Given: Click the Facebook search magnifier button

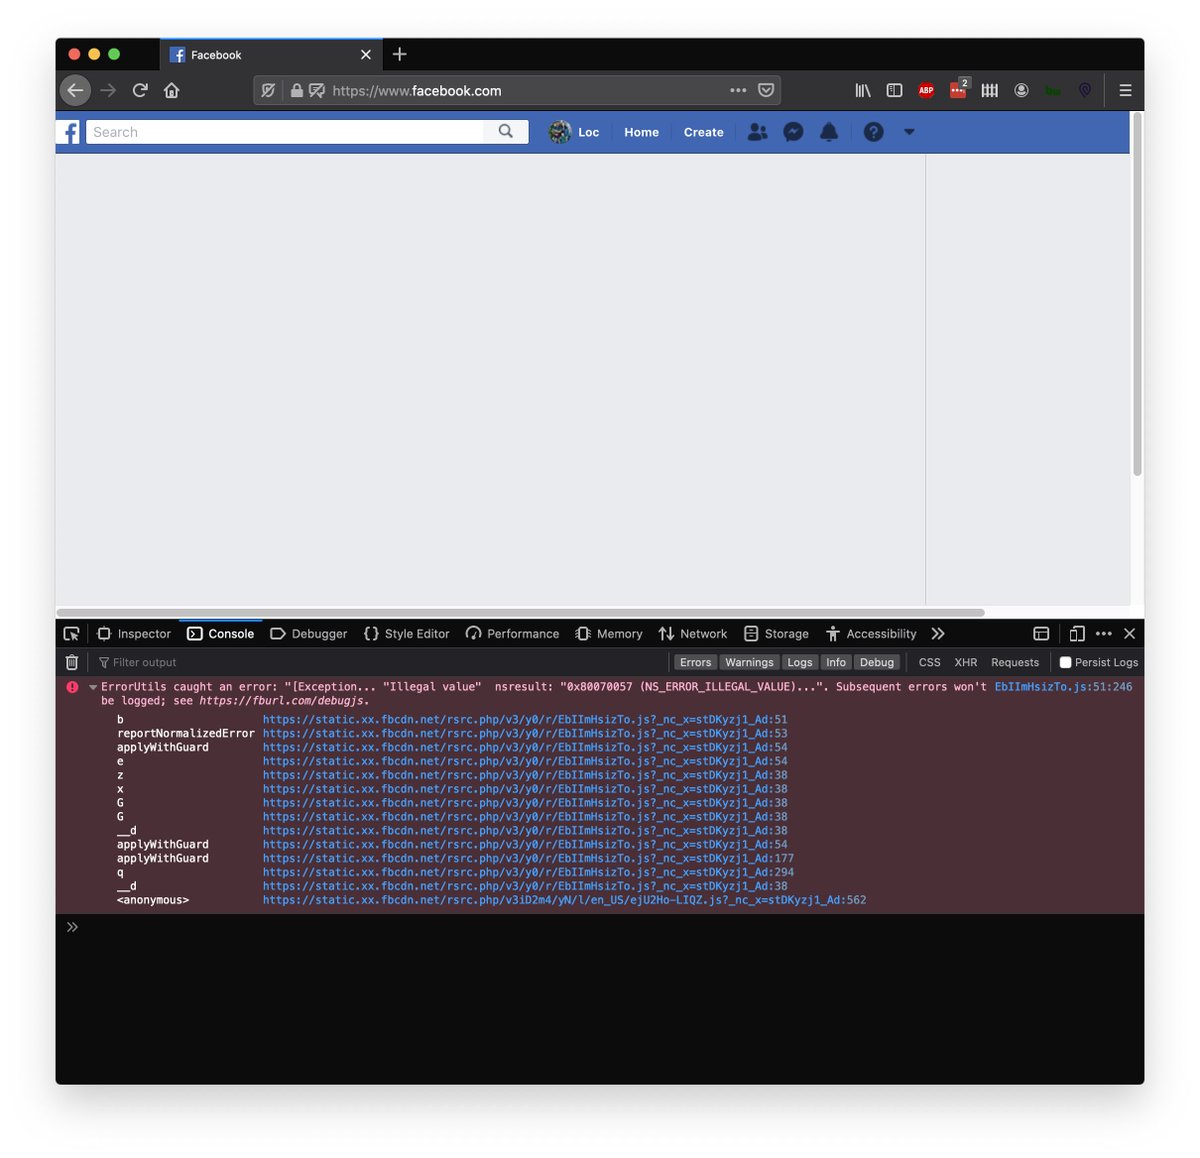Looking at the screenshot, I should coord(506,131).
